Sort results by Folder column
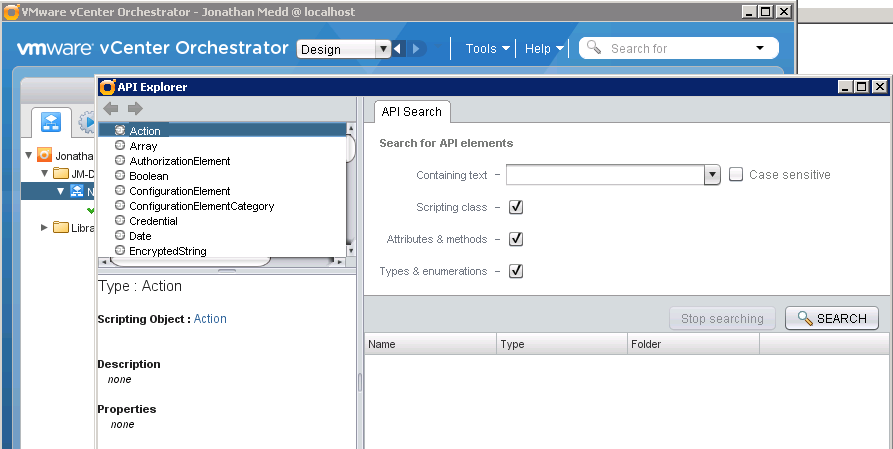Viewport: 893px width, 449px height. coord(694,344)
